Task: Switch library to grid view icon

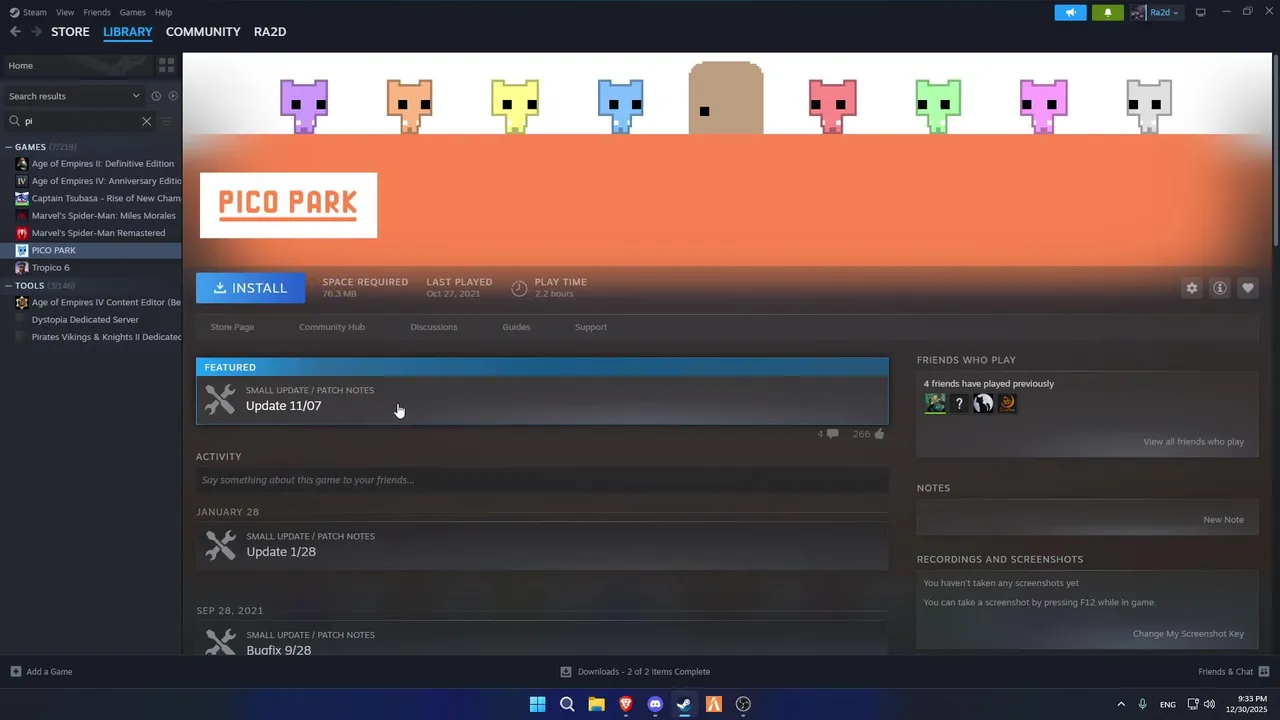Action: pos(166,65)
